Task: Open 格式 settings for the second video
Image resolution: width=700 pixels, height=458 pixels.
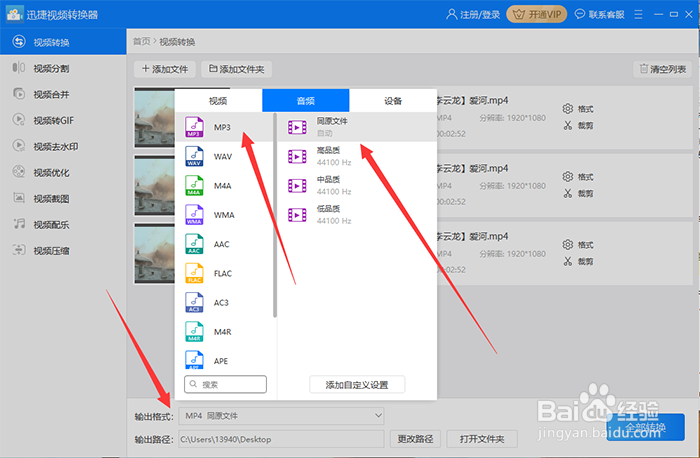Action: point(578,177)
